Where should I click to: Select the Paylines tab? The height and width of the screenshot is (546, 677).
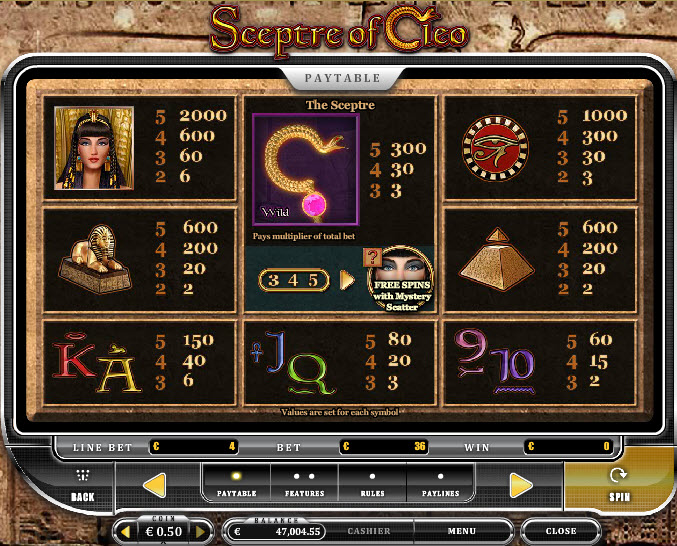pyautogui.click(x=440, y=483)
